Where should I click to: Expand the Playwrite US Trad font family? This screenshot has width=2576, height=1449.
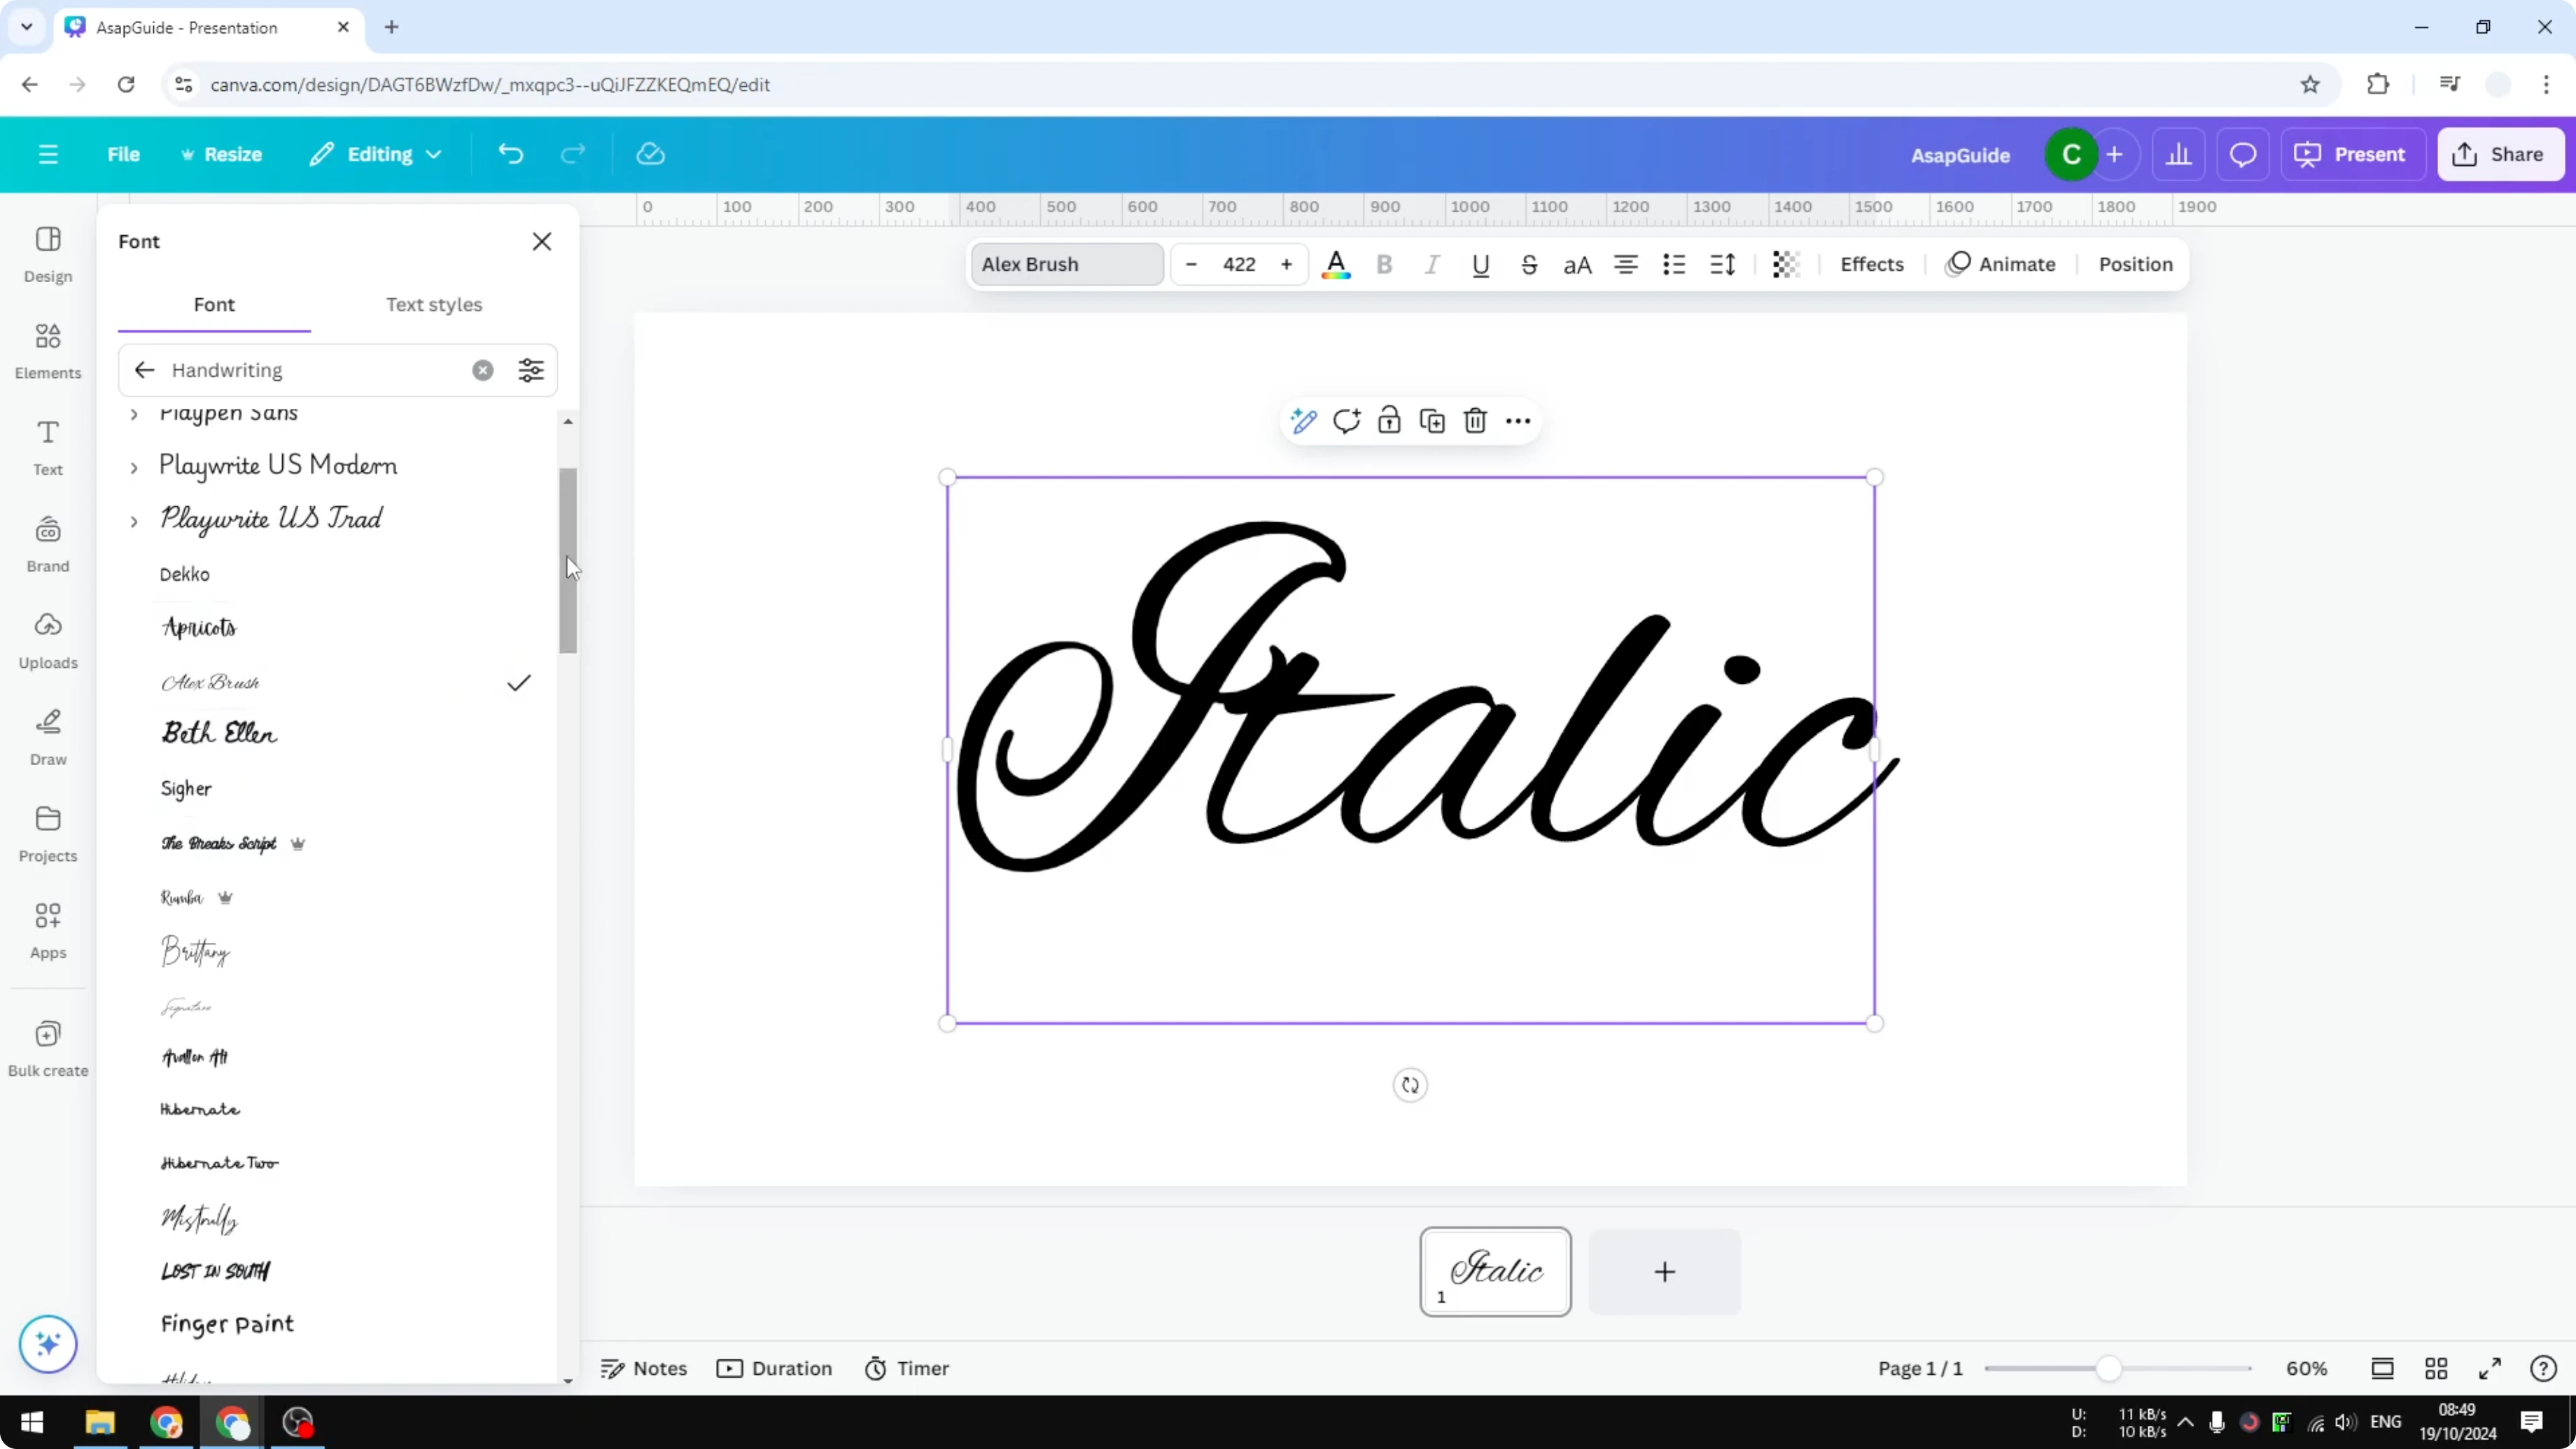coord(136,520)
